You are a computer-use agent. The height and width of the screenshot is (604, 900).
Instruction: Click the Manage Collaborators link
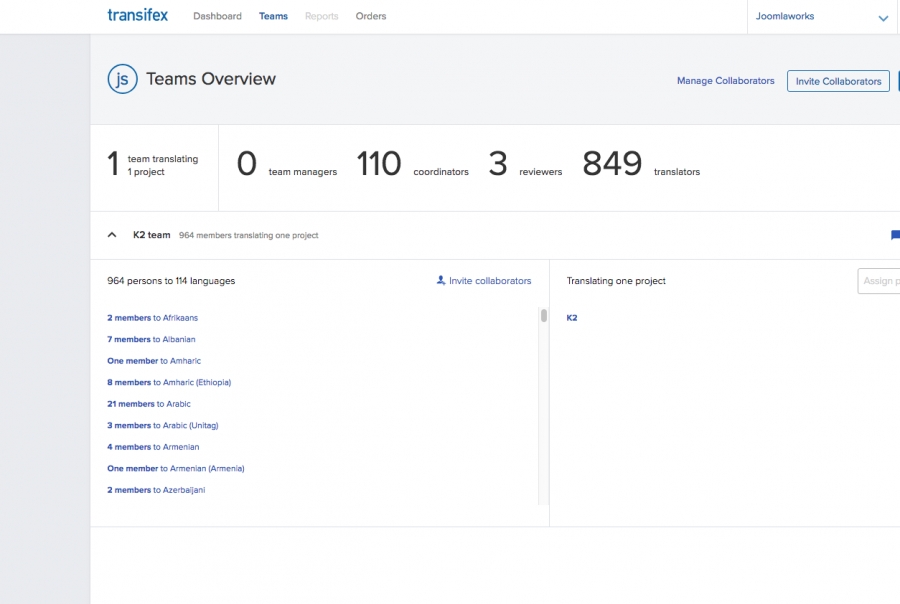click(x=726, y=81)
